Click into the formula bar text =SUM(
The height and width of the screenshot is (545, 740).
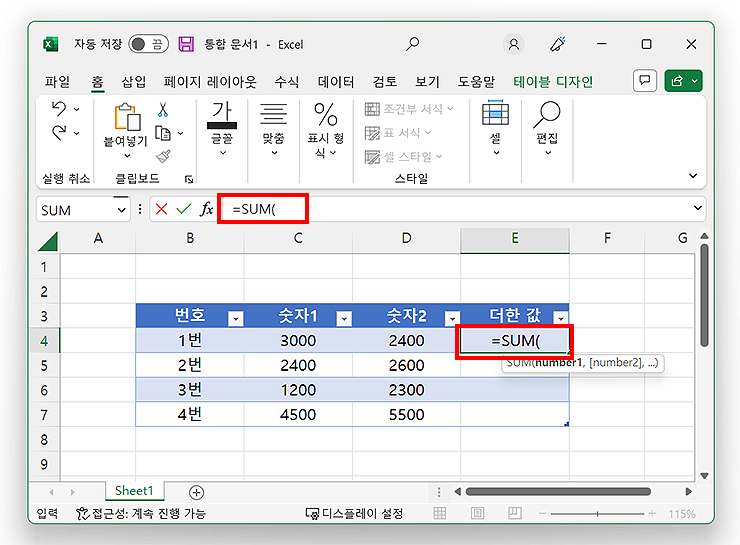coord(254,209)
